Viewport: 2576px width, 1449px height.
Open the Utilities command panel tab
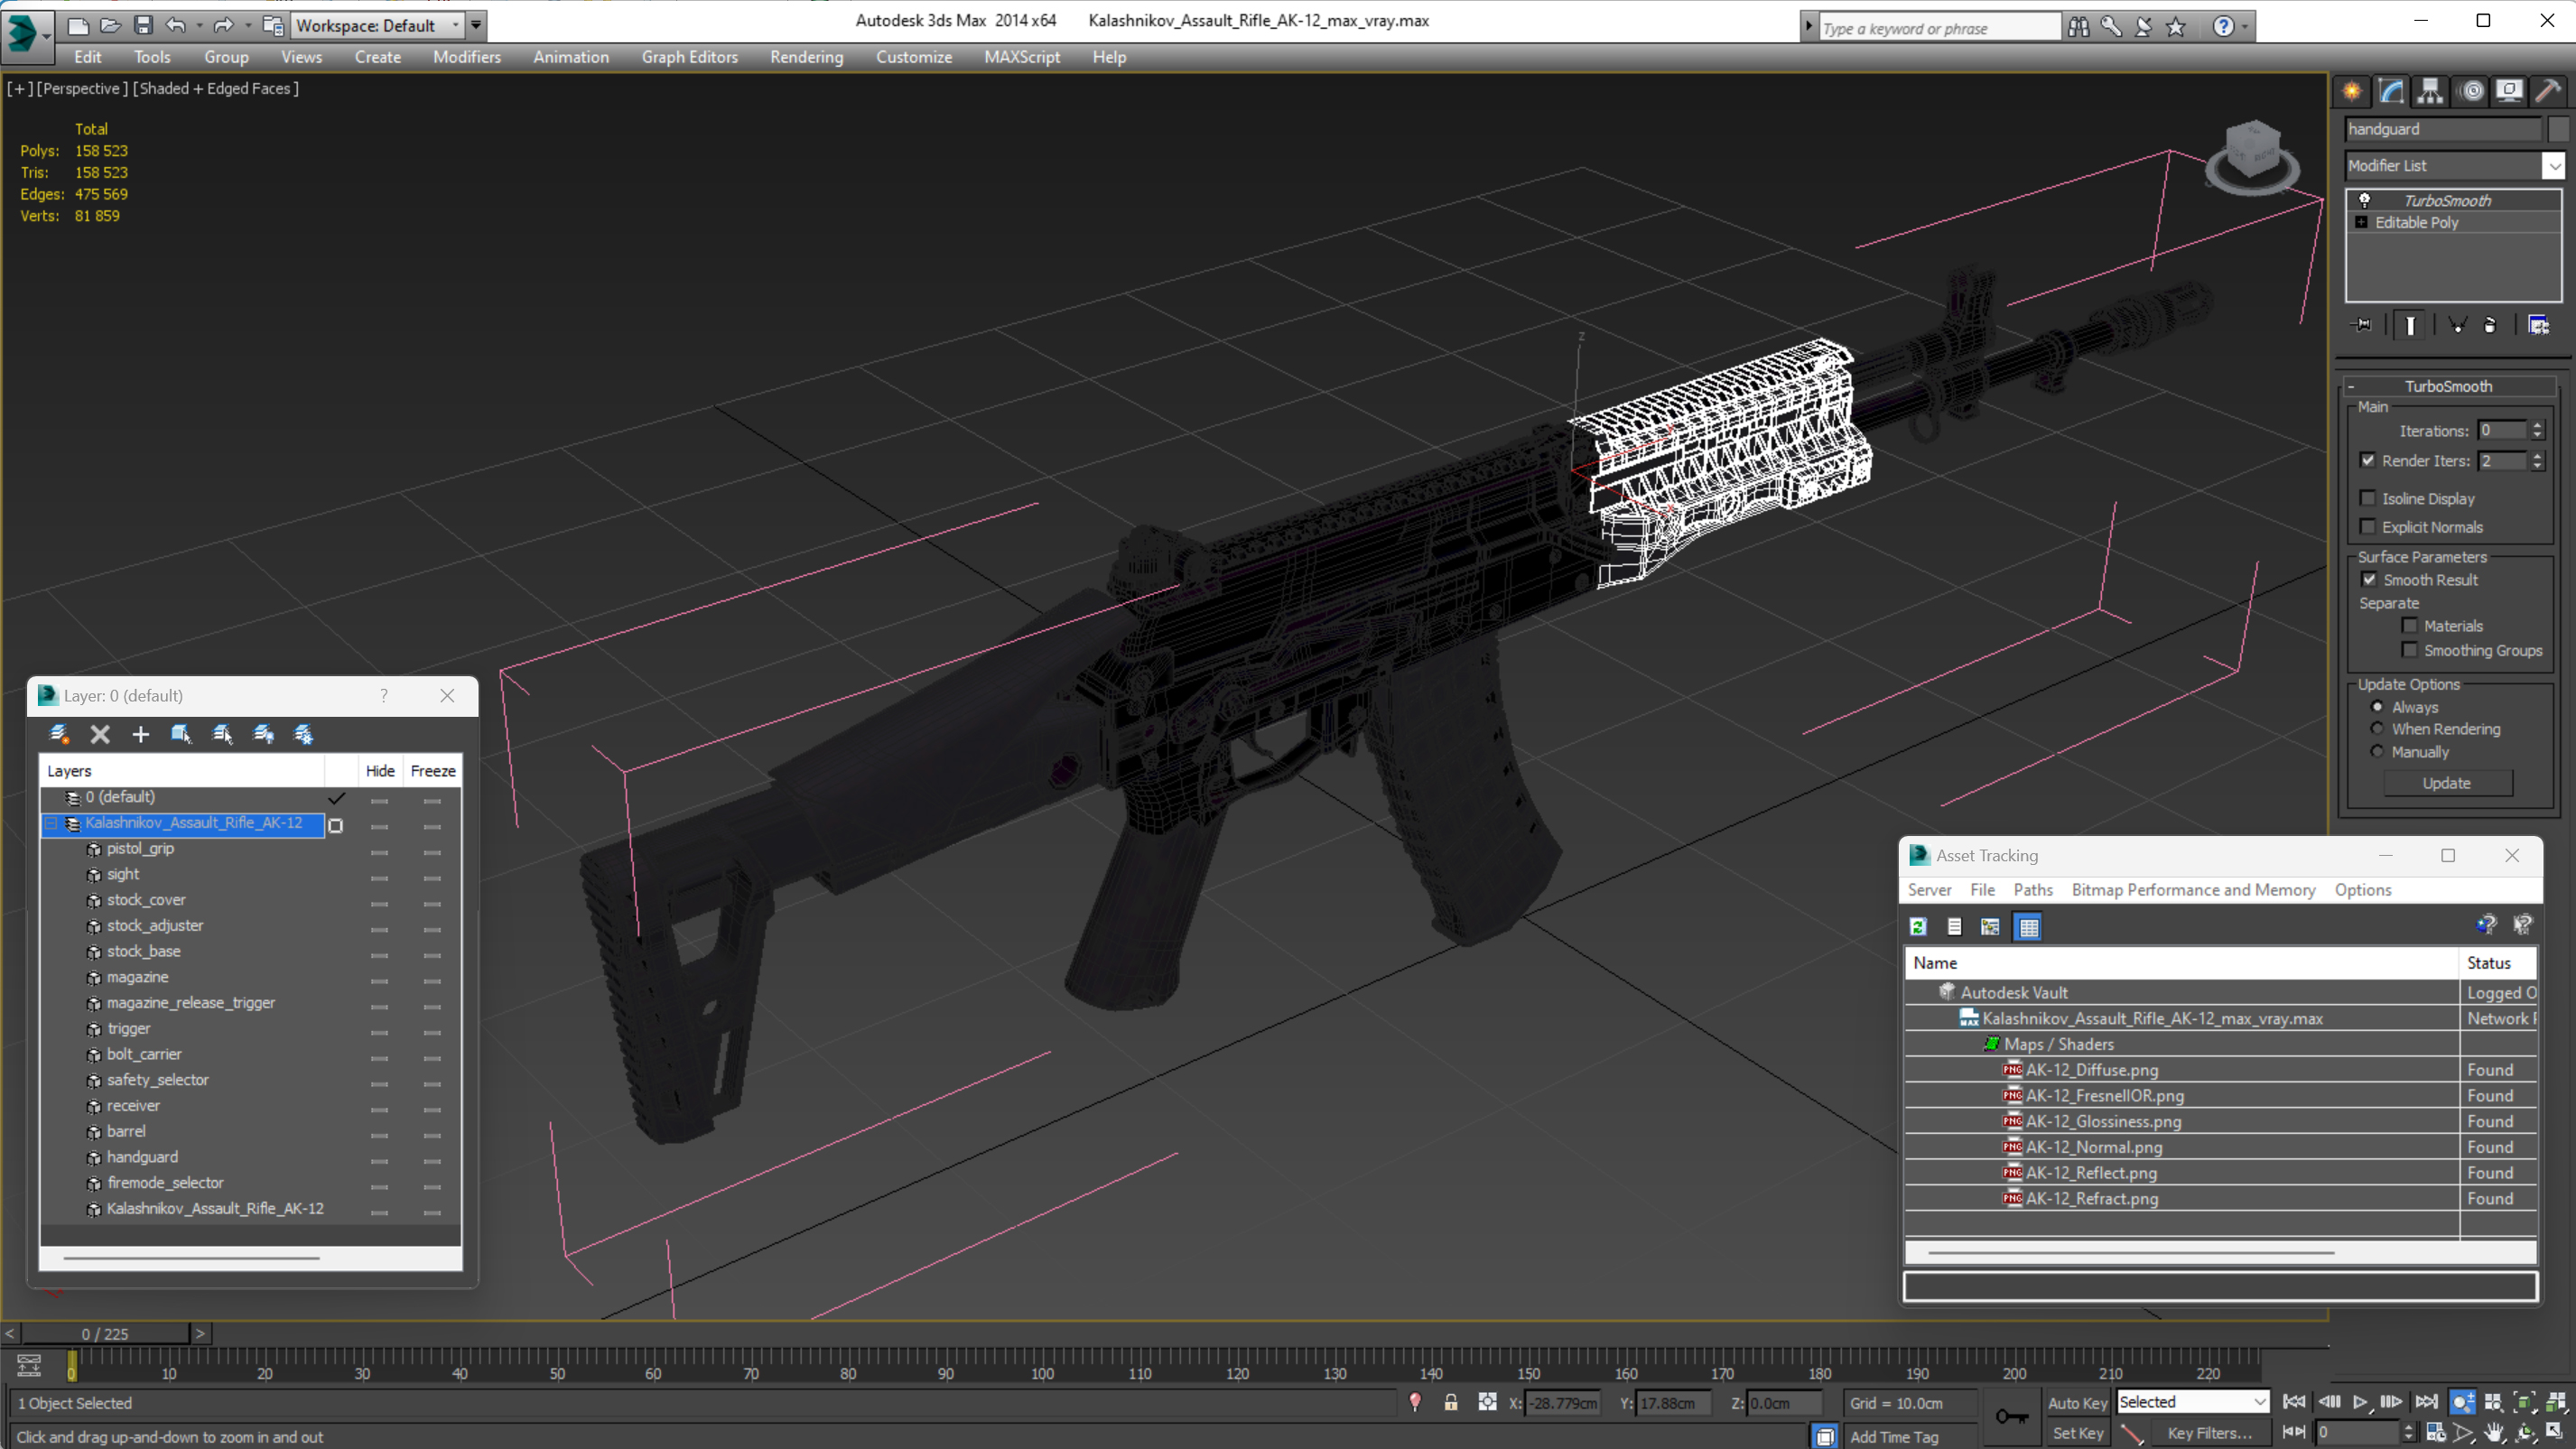click(2549, 91)
